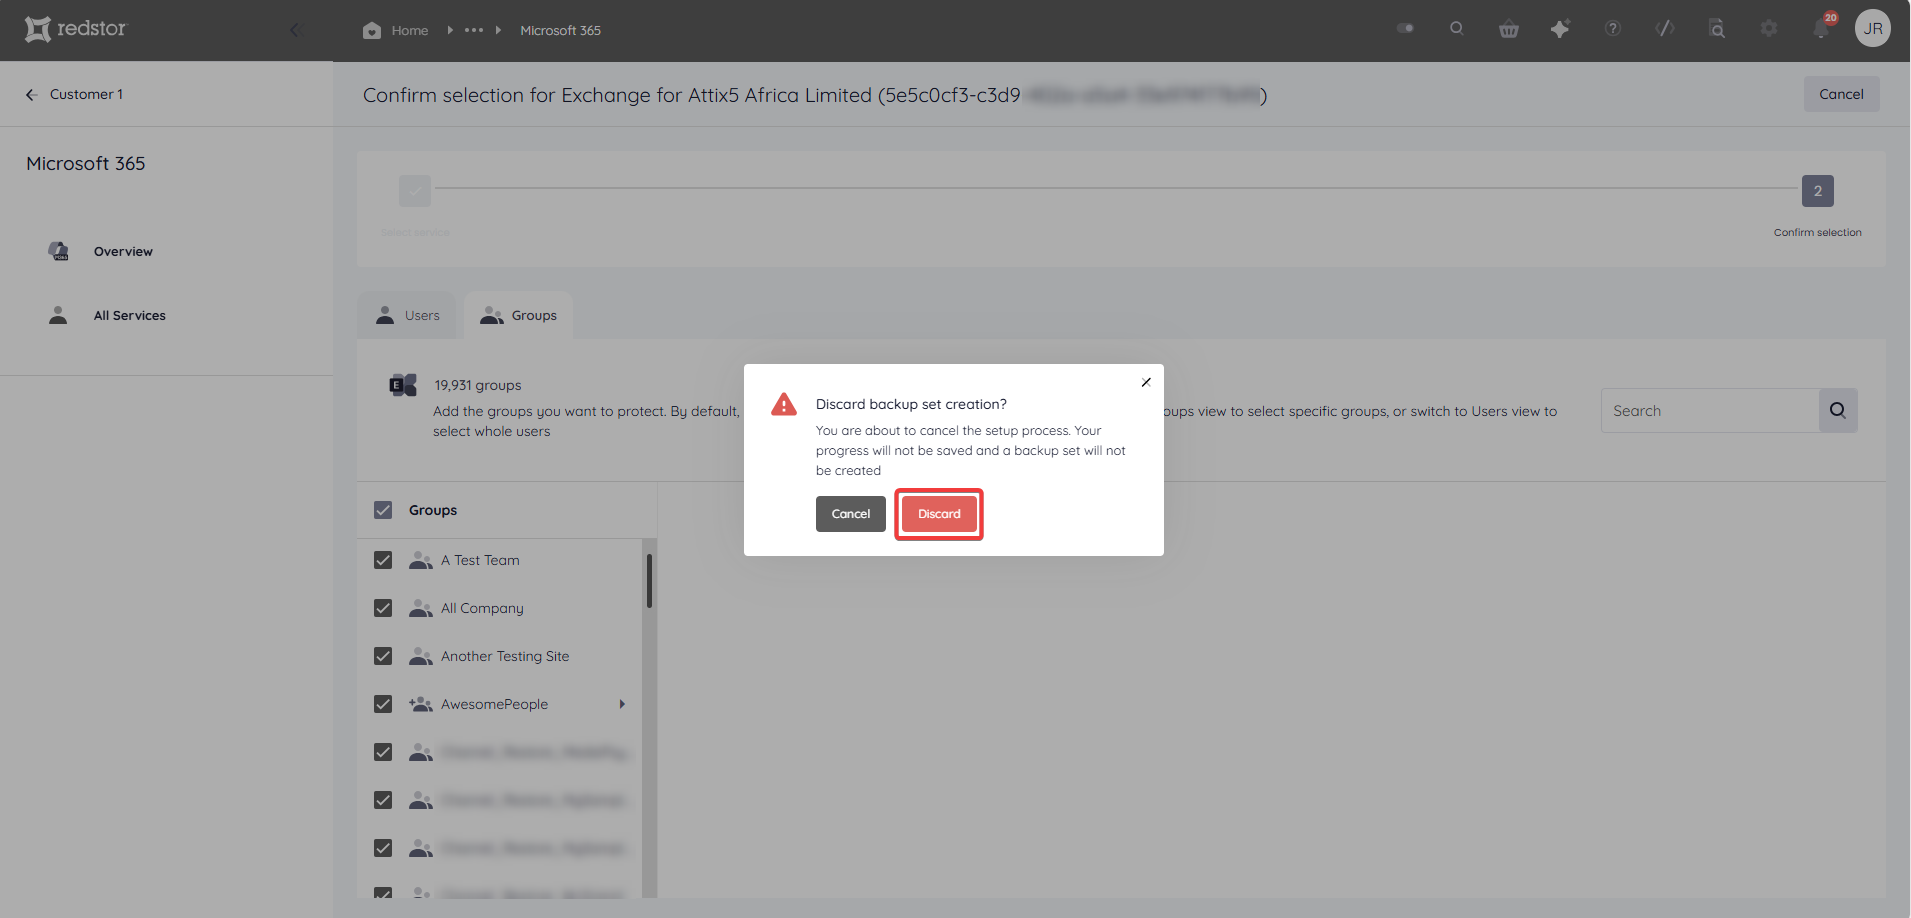Select the All Company row

click(x=500, y=608)
